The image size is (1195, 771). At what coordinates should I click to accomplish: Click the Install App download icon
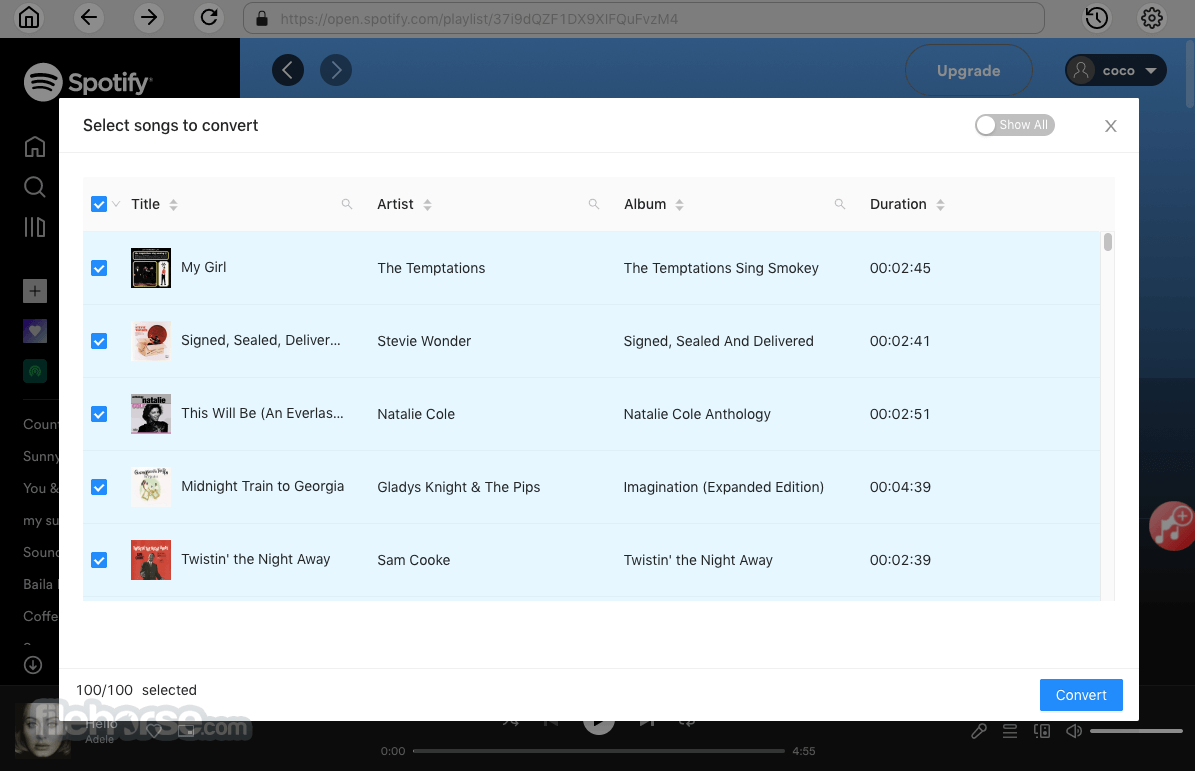pyautogui.click(x=33, y=665)
